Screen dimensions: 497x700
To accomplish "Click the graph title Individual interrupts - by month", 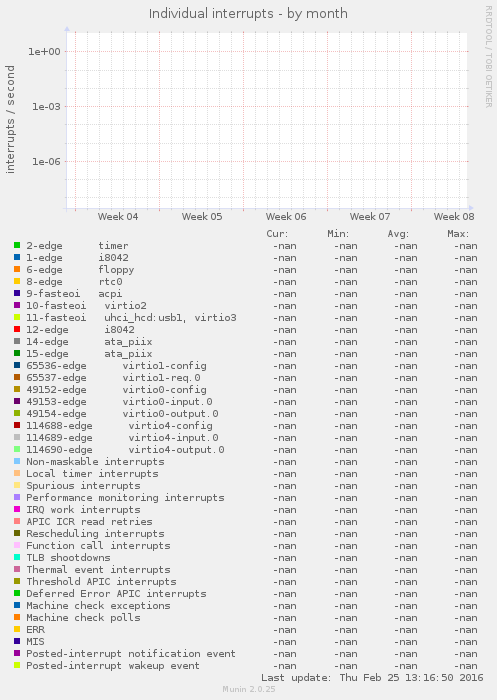I will (248, 14).
